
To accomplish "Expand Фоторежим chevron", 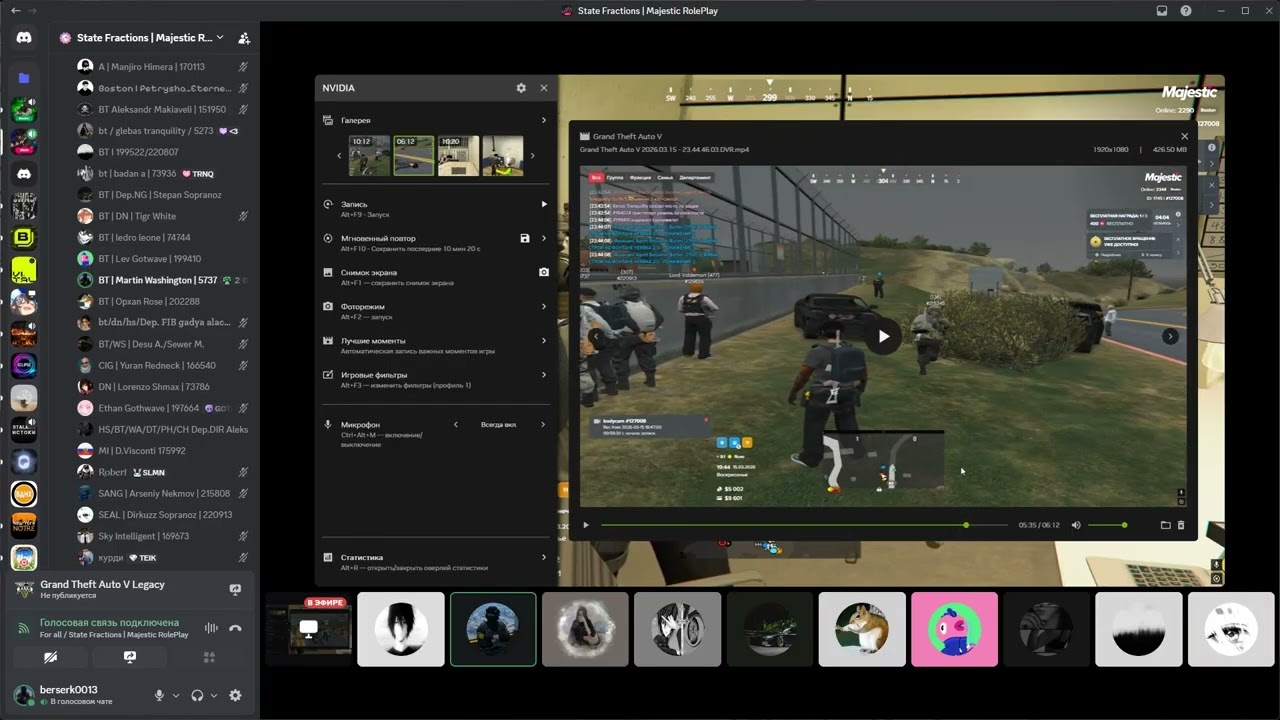I will 544,306.
